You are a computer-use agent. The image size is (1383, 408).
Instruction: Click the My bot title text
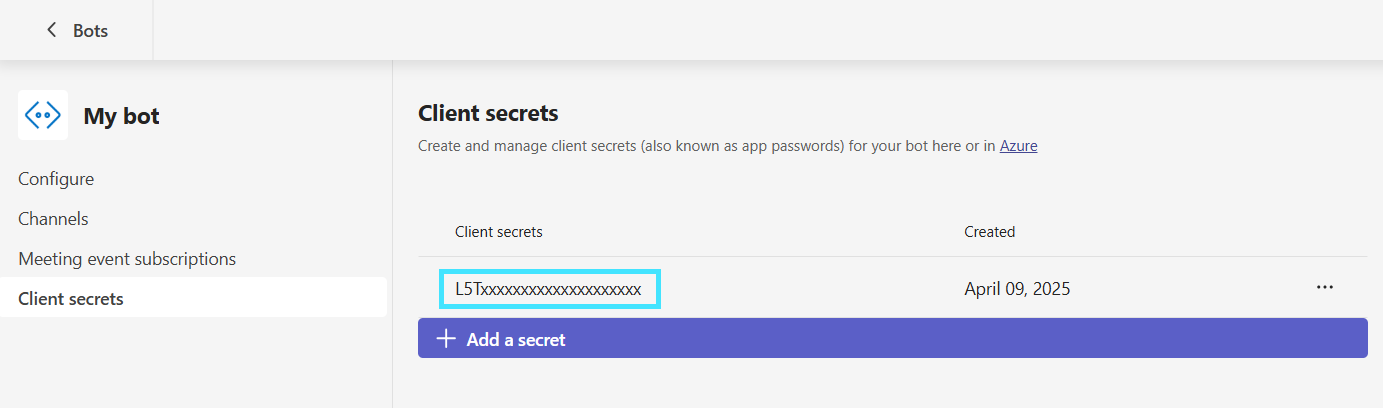pyautogui.click(x=121, y=116)
